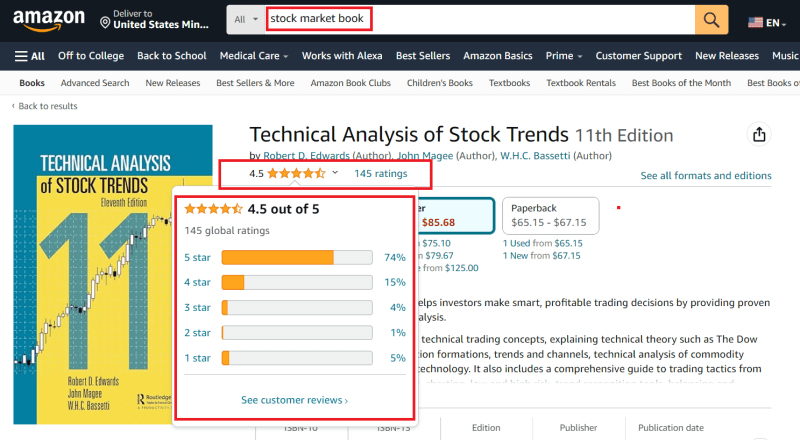Image resolution: width=800 pixels, height=440 pixels.
Task: Click the deliver-to location pin icon
Action: [x=106, y=21]
